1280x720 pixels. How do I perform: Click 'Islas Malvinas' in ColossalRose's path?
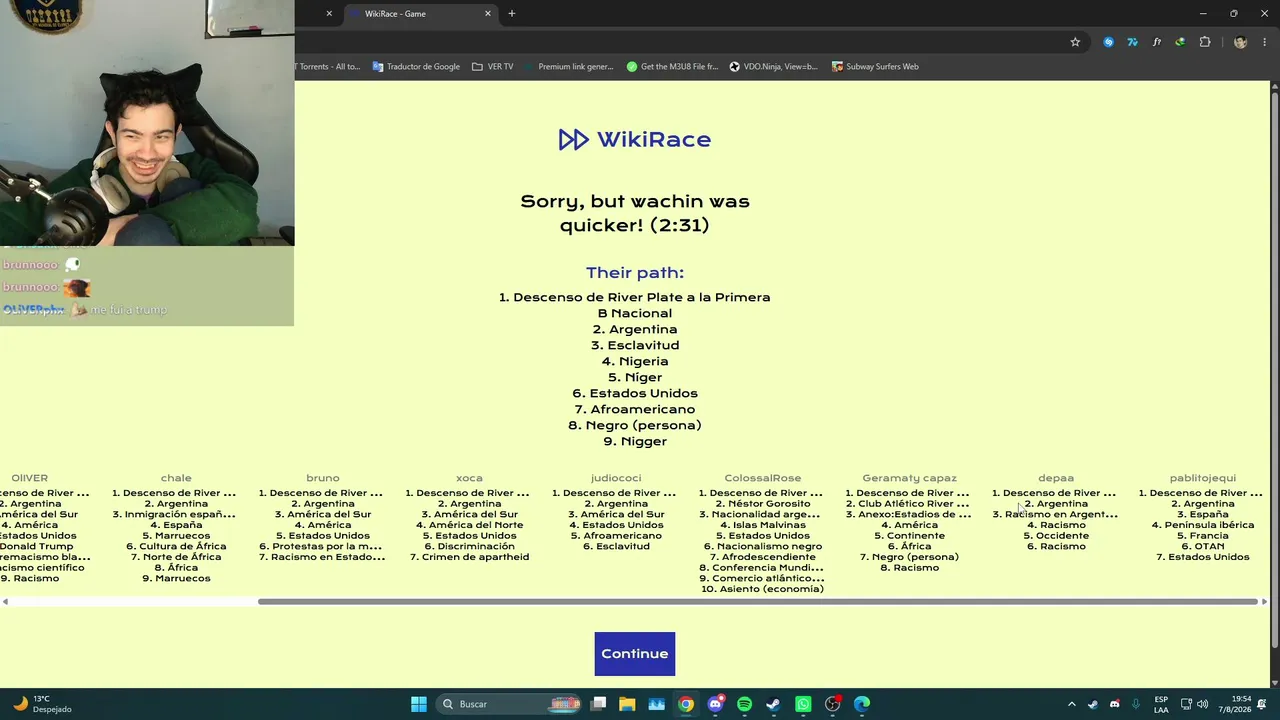[x=769, y=525]
